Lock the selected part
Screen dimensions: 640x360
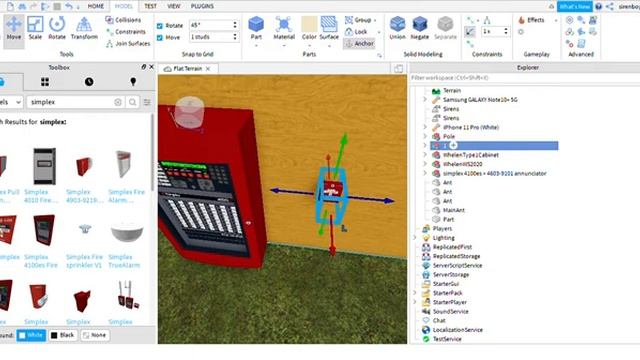click(356, 31)
